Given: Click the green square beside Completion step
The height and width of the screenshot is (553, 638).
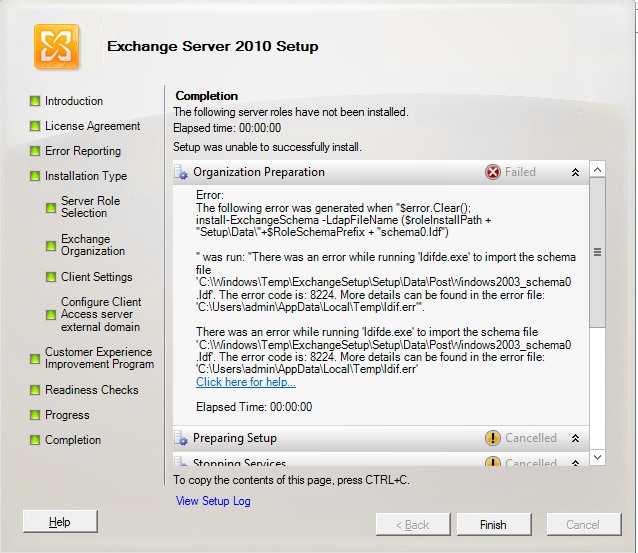Looking at the screenshot, I should click(35, 440).
